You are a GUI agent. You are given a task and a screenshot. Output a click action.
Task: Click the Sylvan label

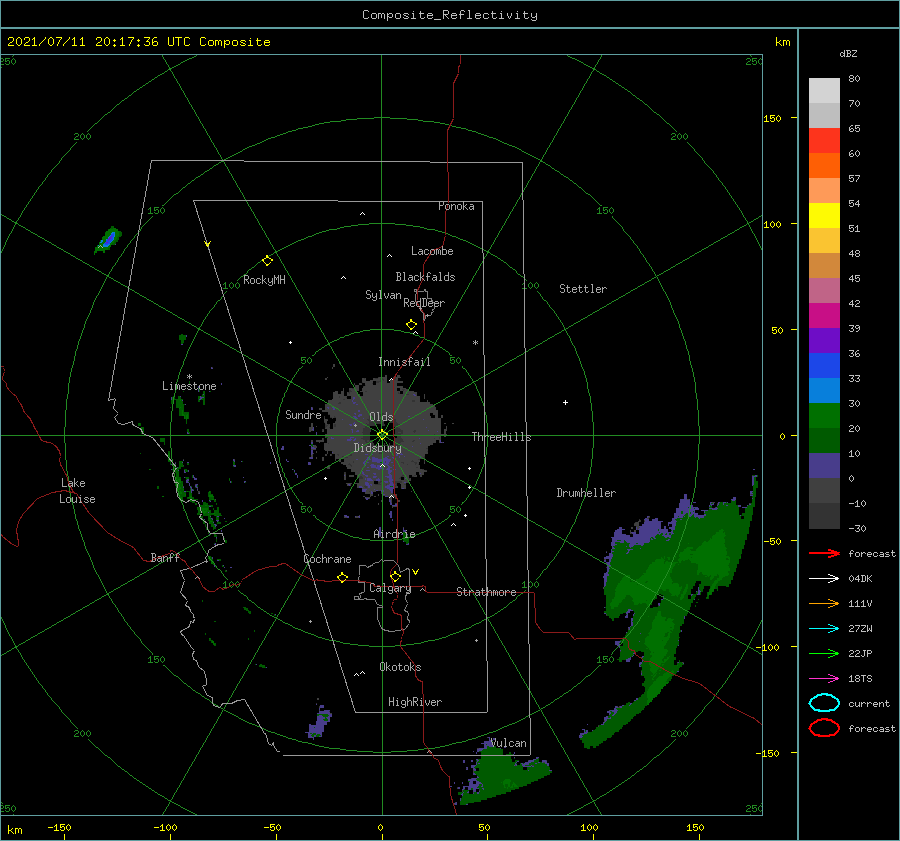click(383, 295)
